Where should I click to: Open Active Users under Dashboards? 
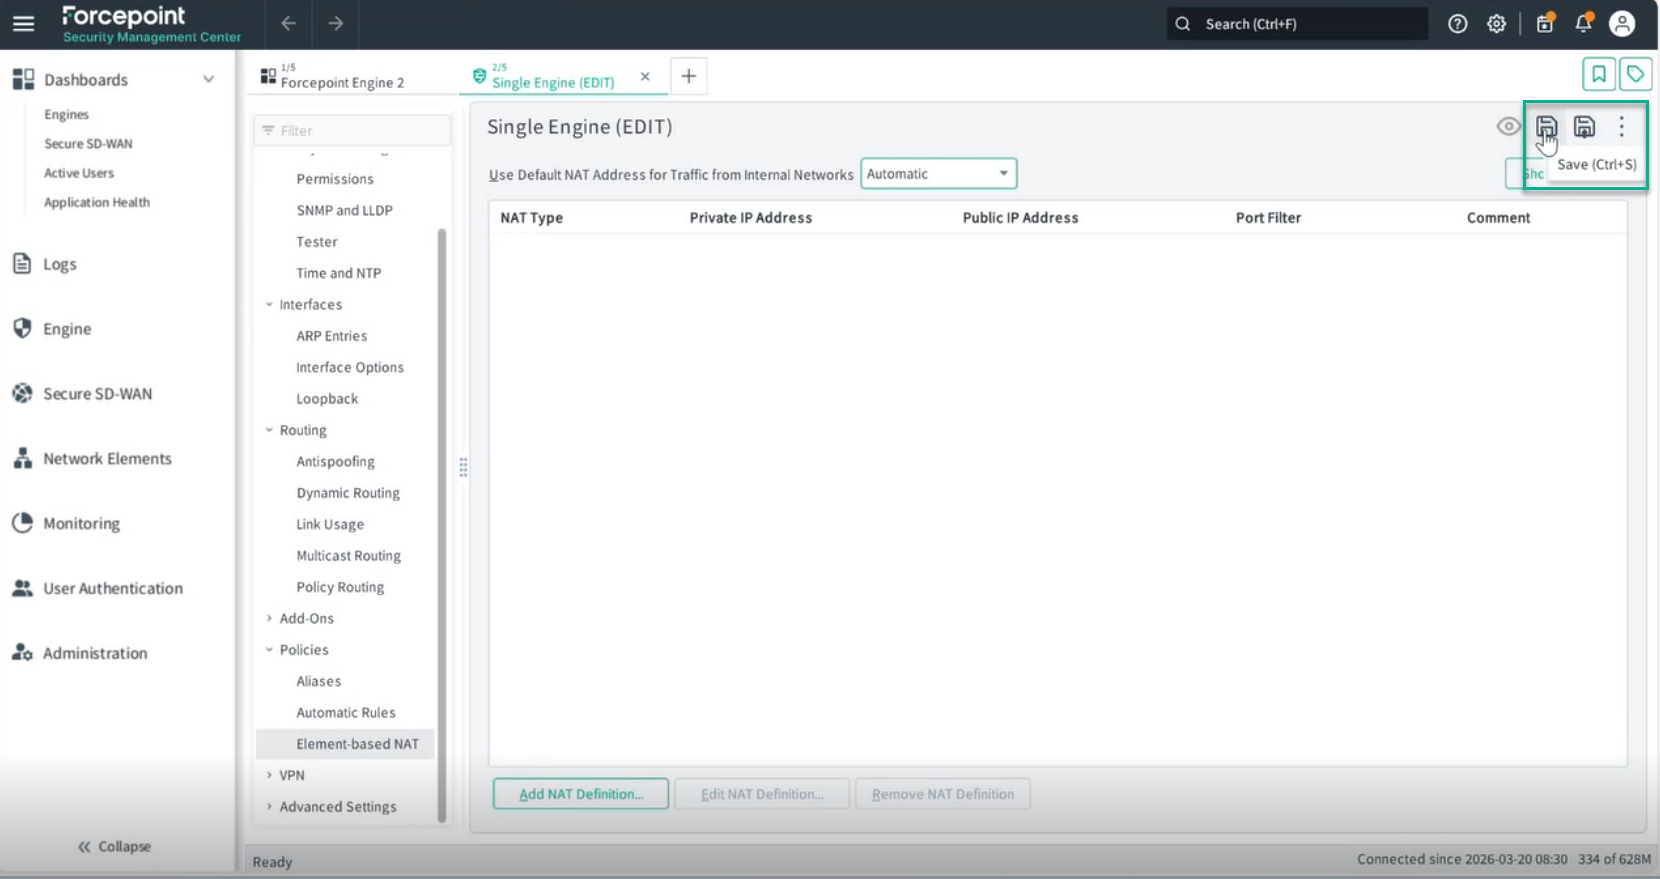click(x=79, y=173)
